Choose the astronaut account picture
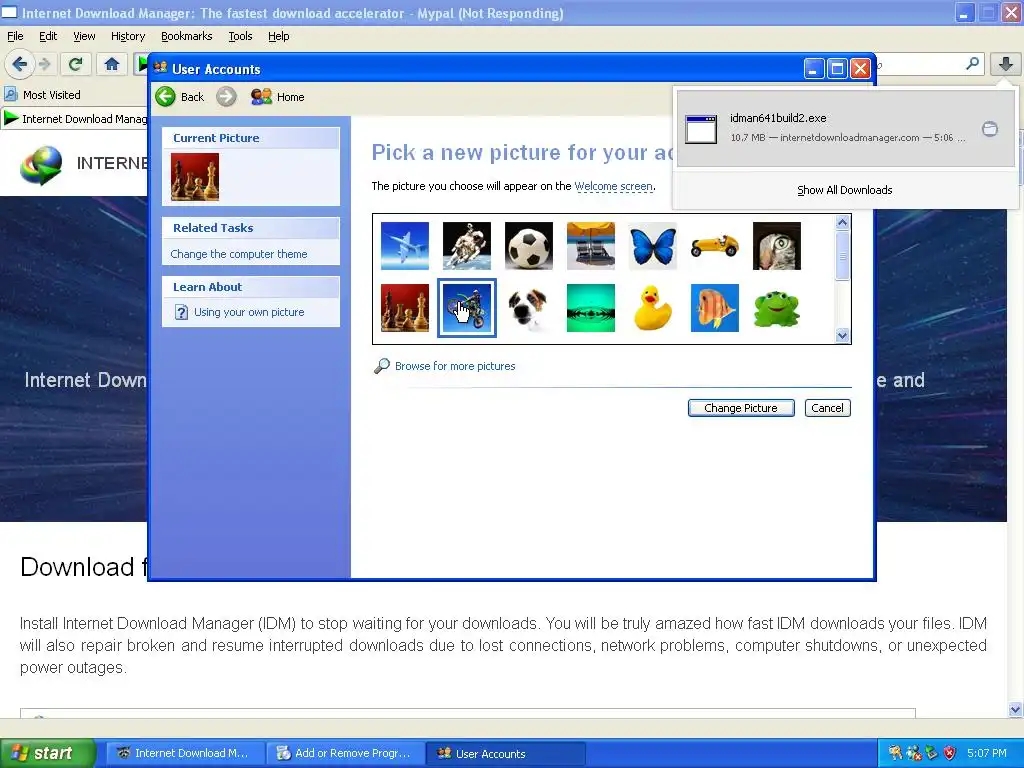Screen dimensions: 1024x768 pos(466,246)
